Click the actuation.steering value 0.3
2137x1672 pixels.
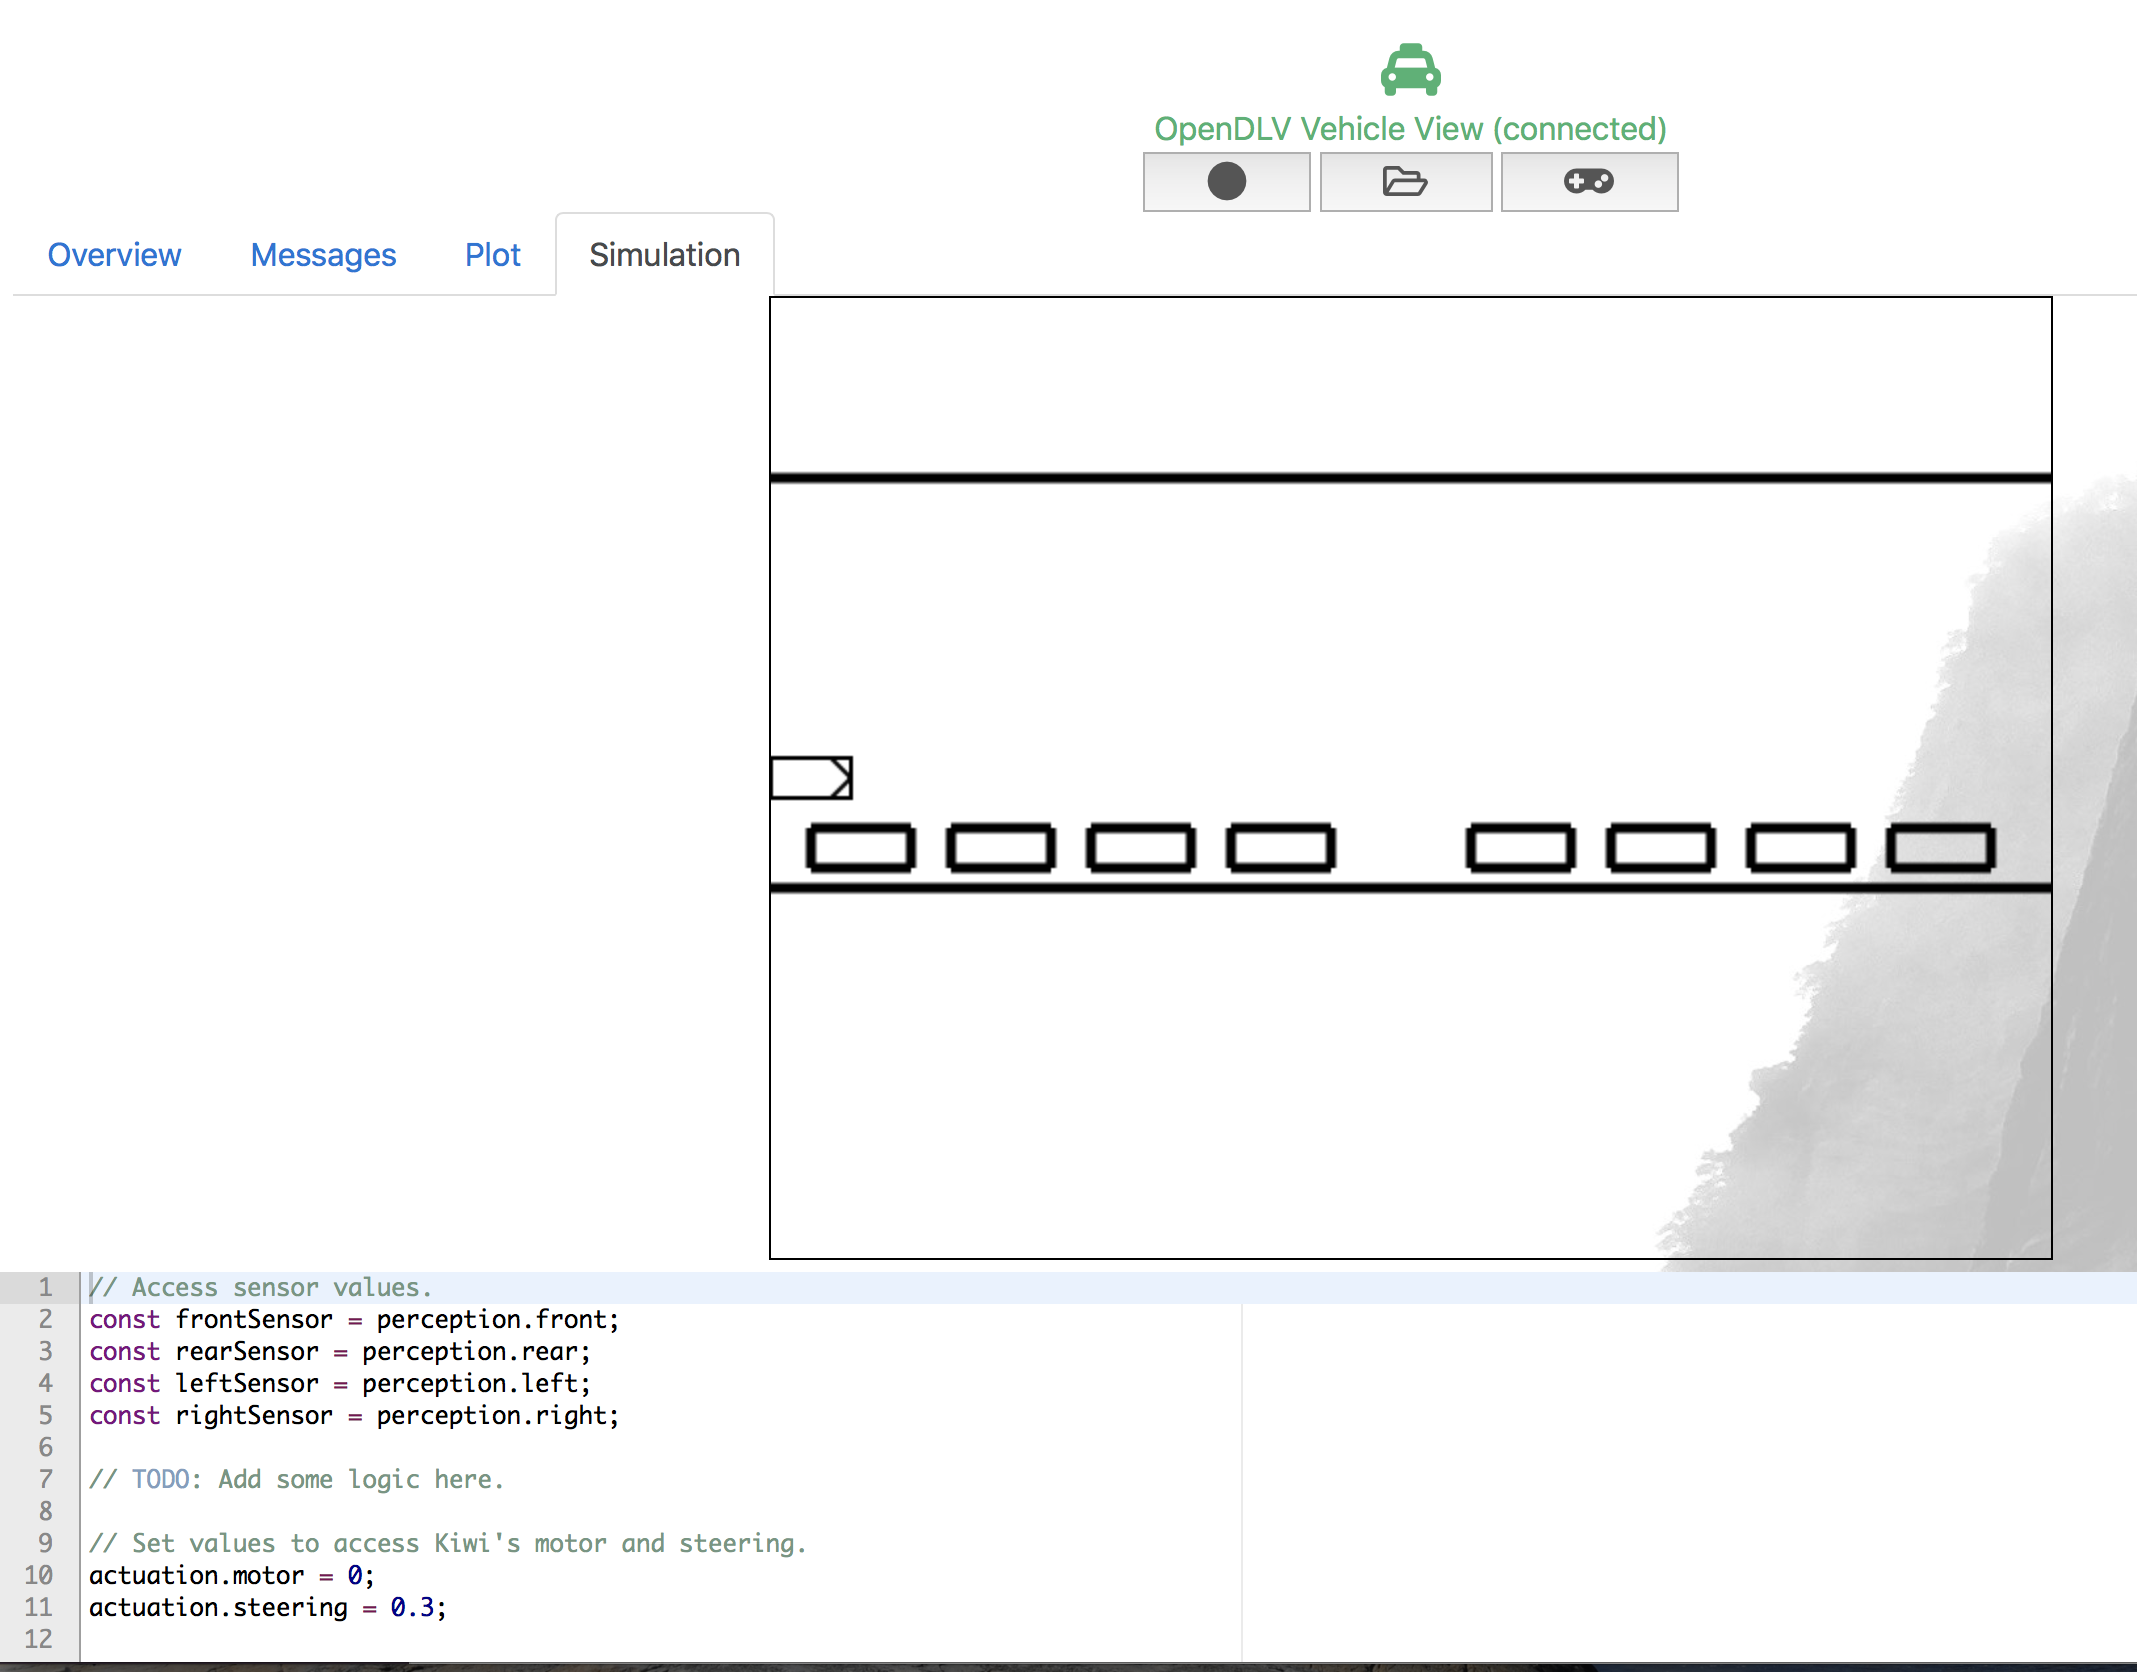(x=412, y=1607)
